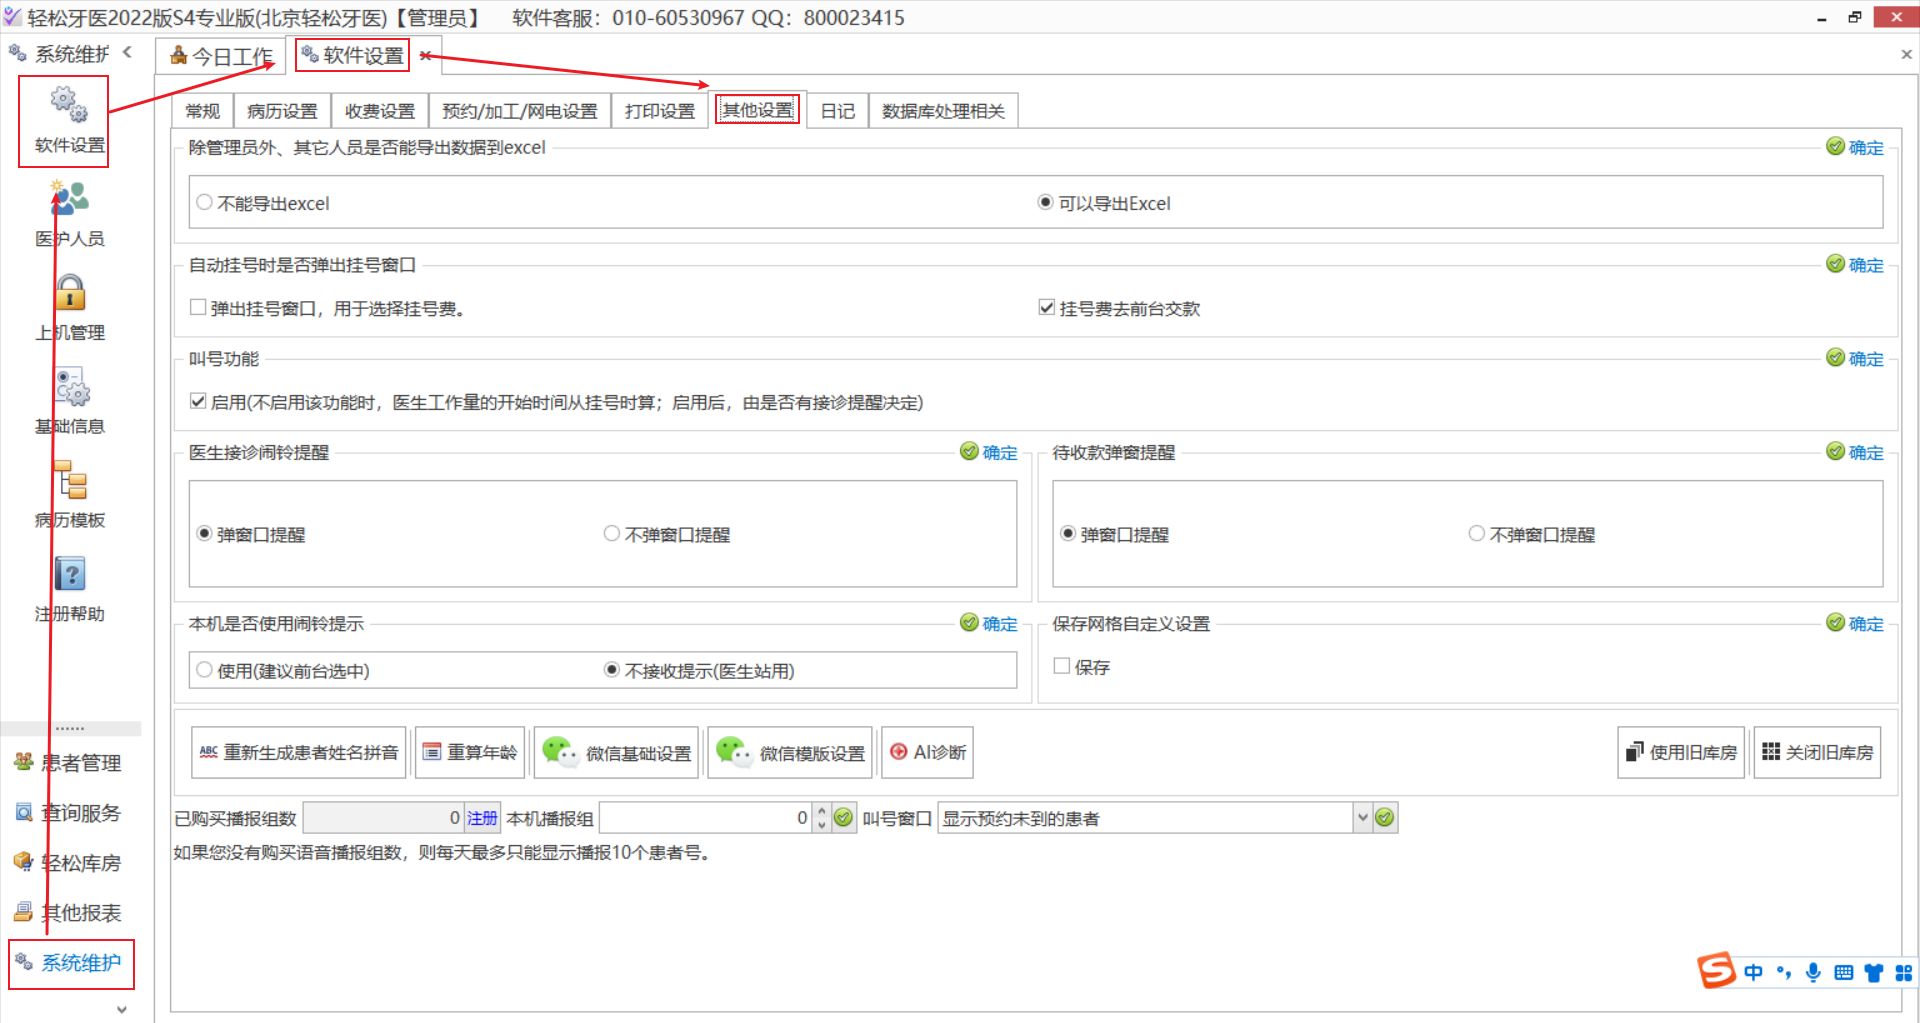The width and height of the screenshot is (1920, 1023).
Task: Switch to 打印设置 tab
Action: coord(660,111)
